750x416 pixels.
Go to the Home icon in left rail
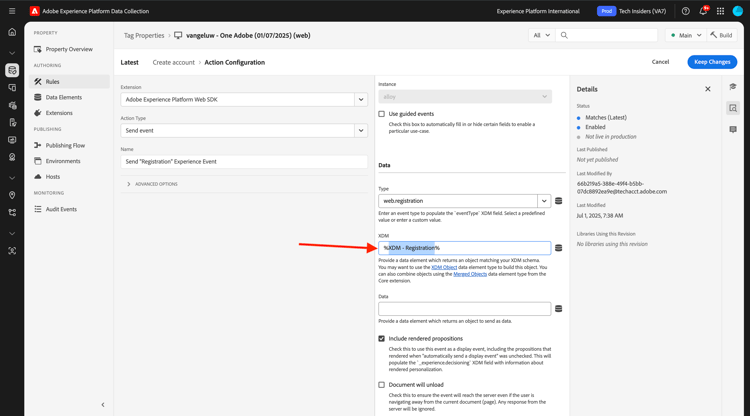(12, 32)
